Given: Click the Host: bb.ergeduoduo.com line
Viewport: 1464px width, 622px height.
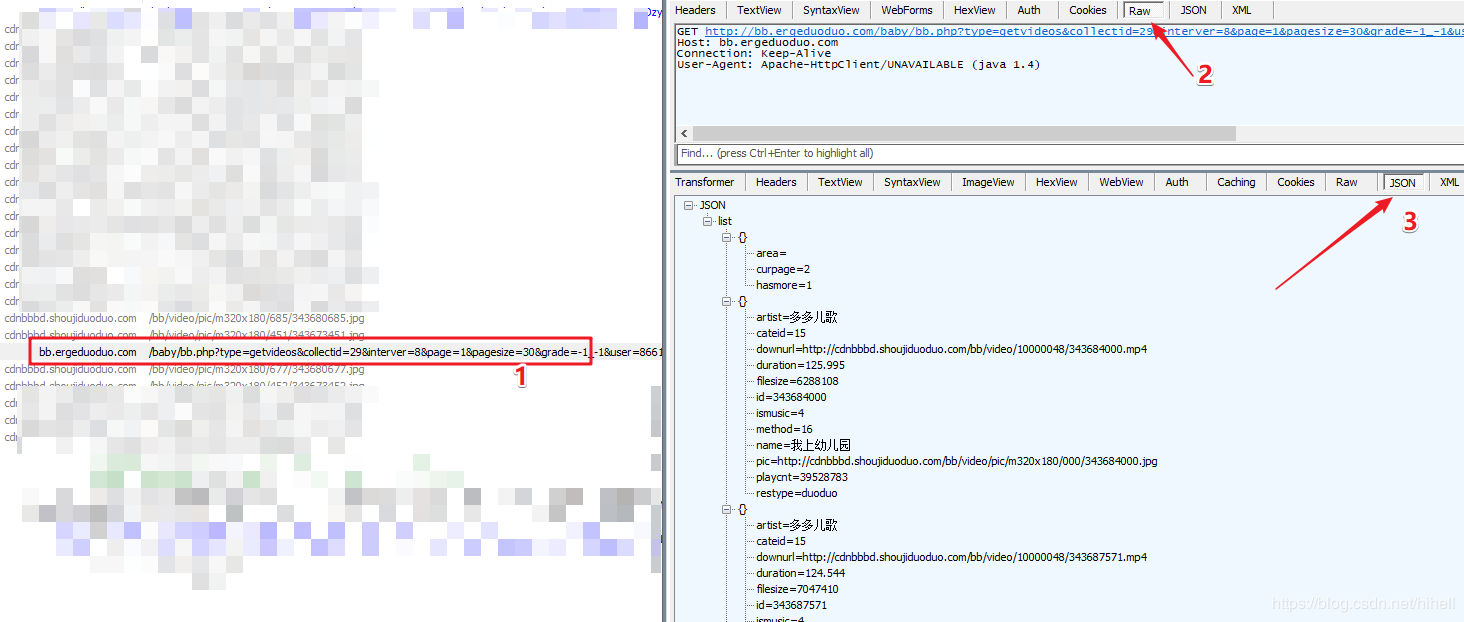Looking at the screenshot, I should pos(757,43).
